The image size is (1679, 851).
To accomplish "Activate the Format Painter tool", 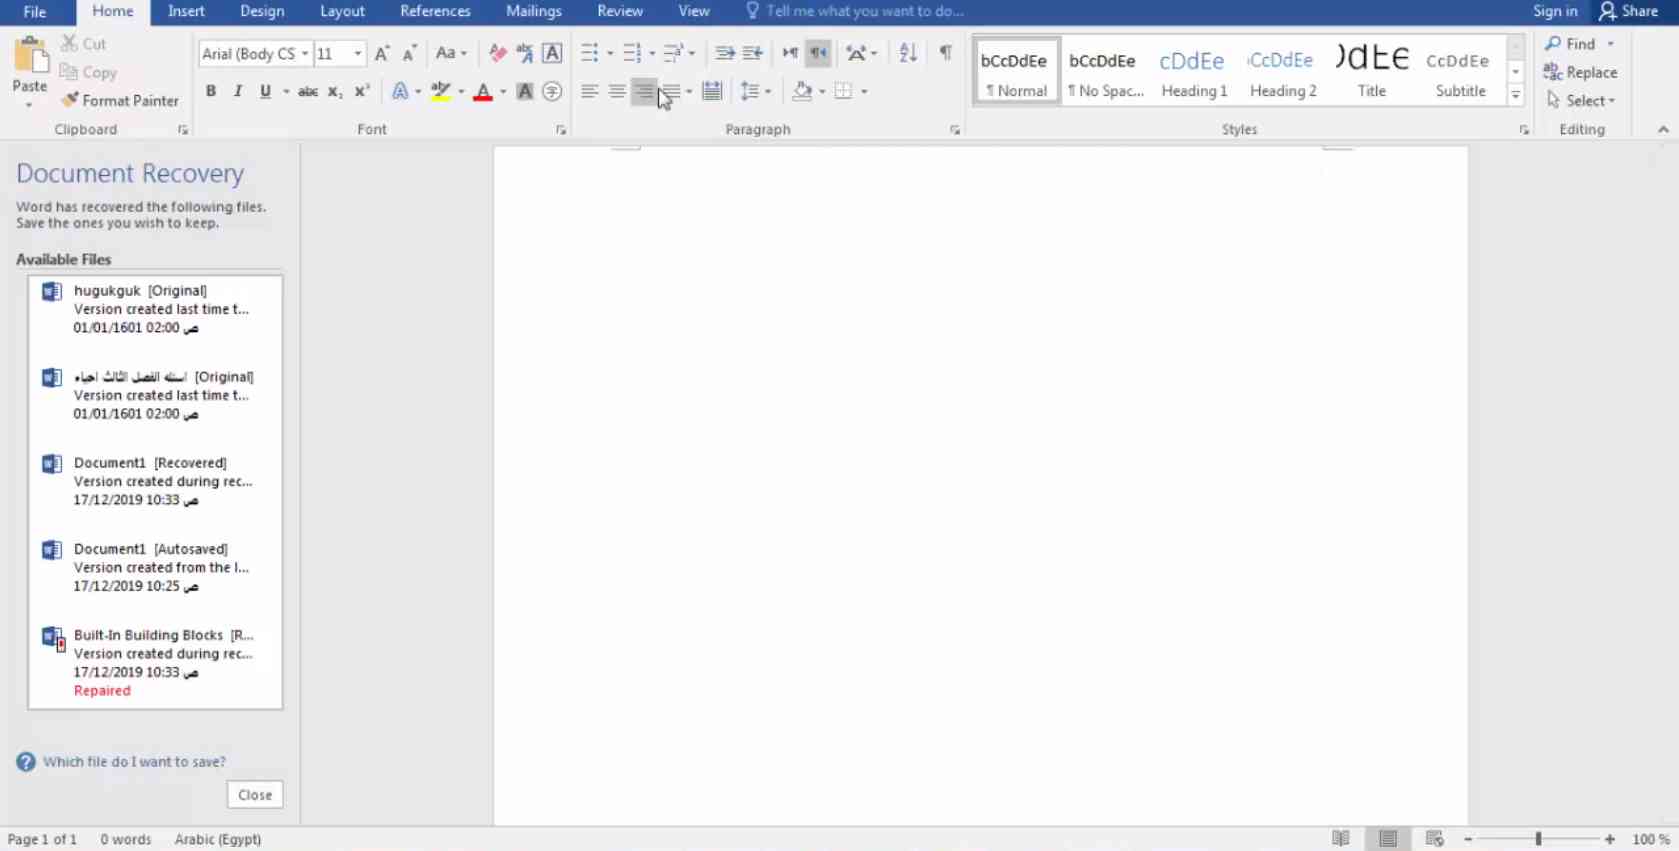I will pos(120,101).
